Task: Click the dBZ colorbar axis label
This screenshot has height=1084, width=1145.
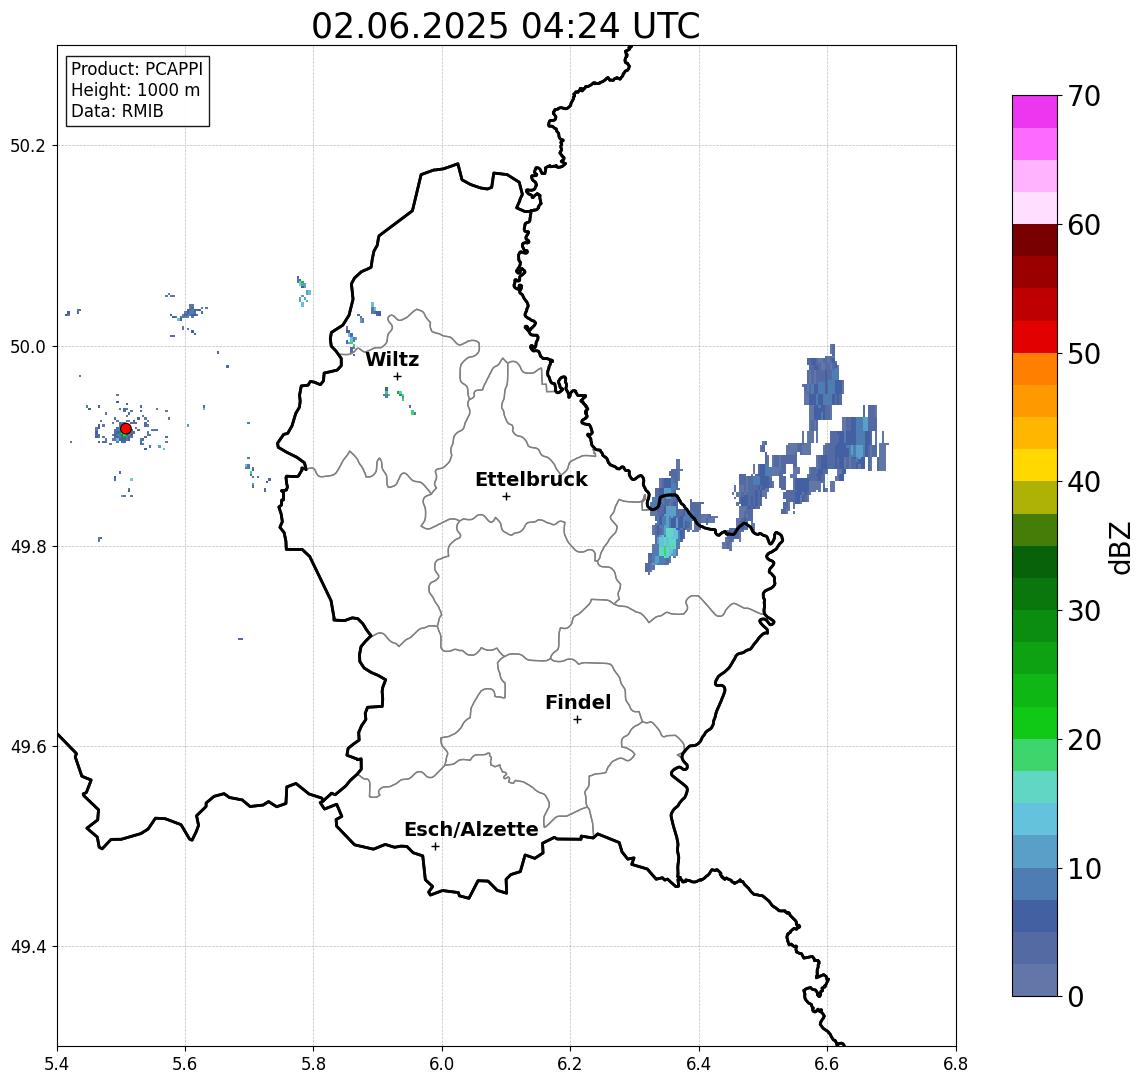Action: [x=1121, y=548]
